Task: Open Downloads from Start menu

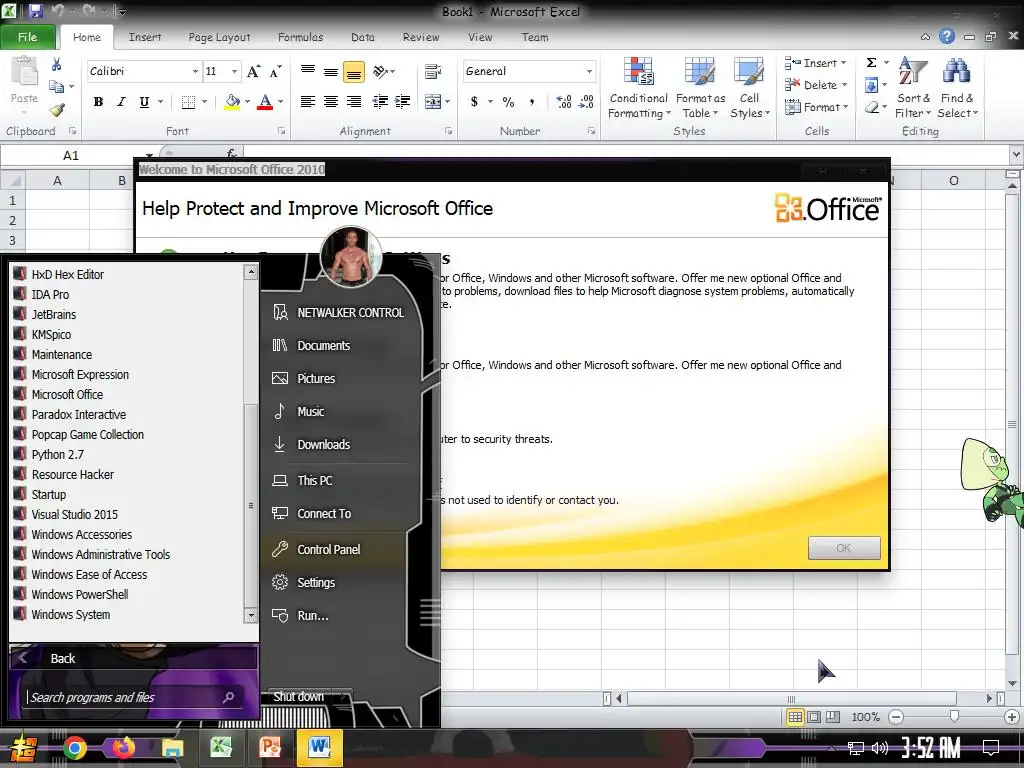Action: pyautogui.click(x=323, y=444)
